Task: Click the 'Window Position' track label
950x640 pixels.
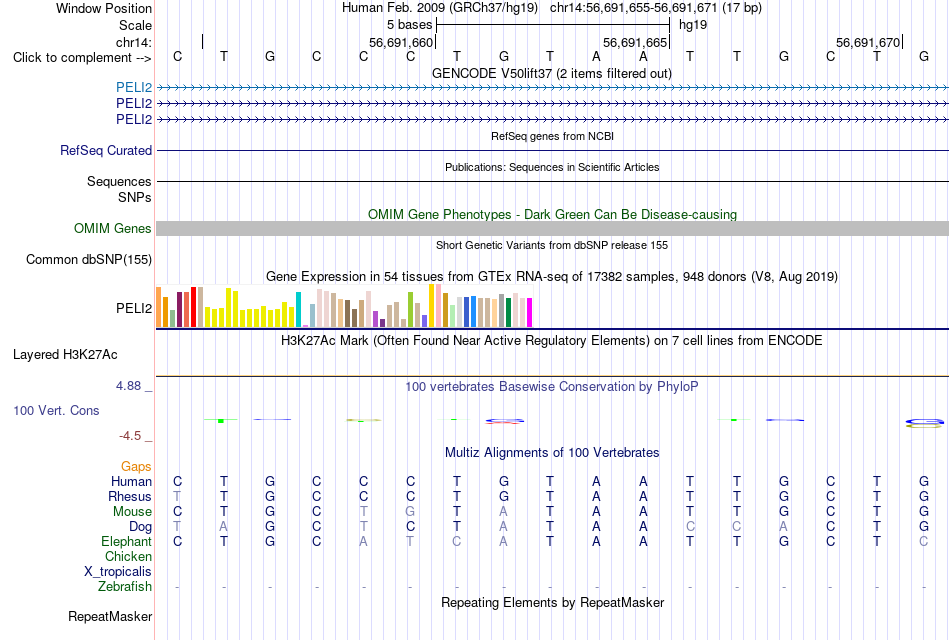Action: (x=104, y=8)
